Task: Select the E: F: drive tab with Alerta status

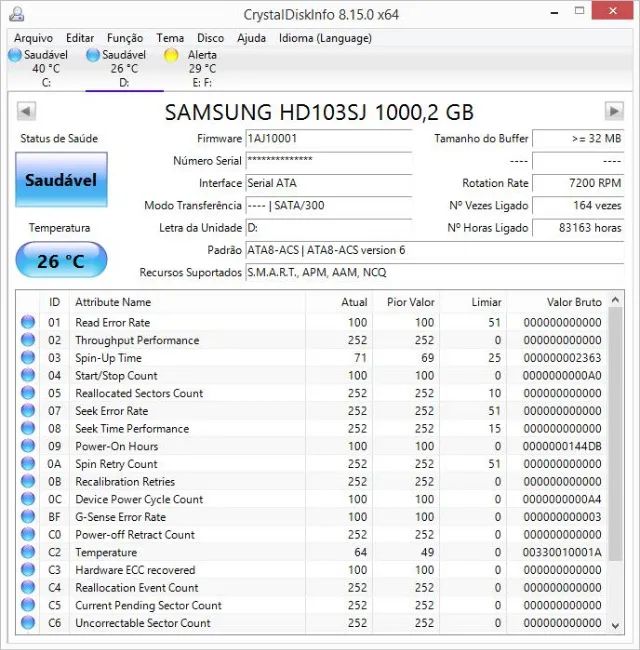Action: click(202, 68)
